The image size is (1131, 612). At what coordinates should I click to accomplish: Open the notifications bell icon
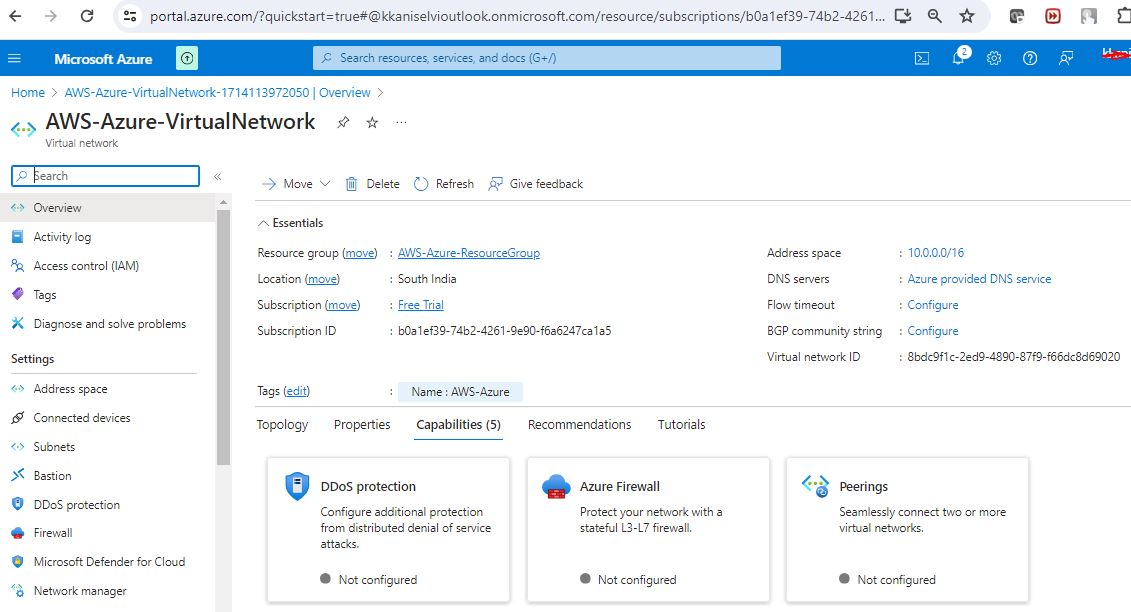[958, 58]
